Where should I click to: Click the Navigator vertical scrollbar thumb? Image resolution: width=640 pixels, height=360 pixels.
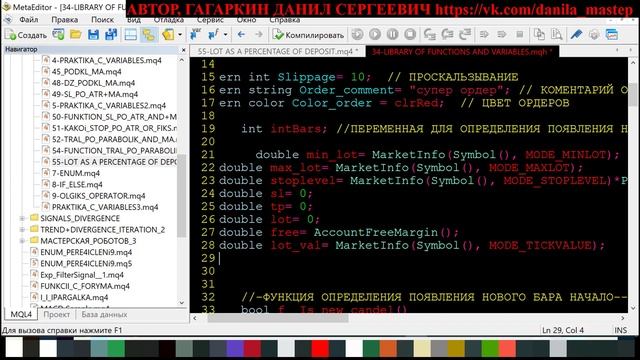(x=182, y=196)
